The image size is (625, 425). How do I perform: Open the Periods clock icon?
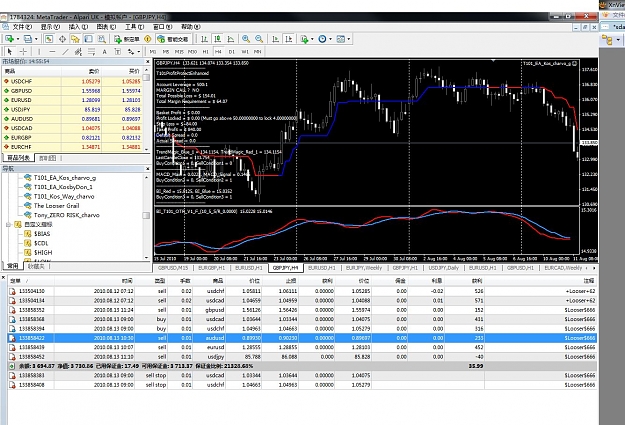point(322,39)
